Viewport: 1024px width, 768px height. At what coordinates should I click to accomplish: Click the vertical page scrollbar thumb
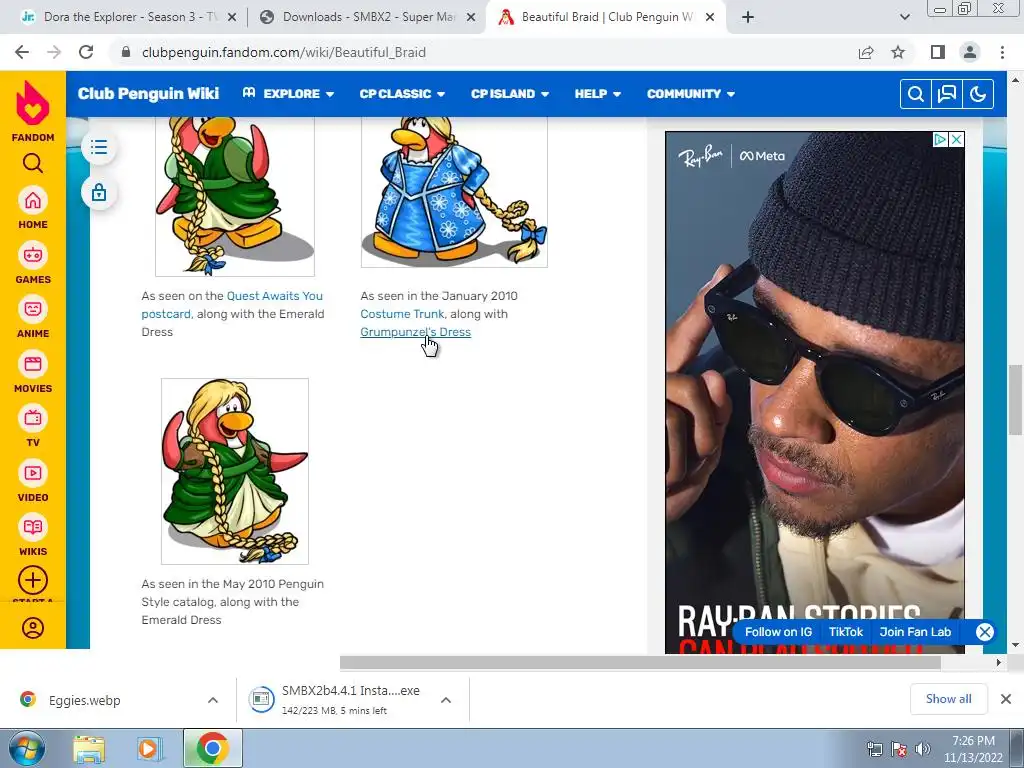pyautogui.click(x=1015, y=400)
